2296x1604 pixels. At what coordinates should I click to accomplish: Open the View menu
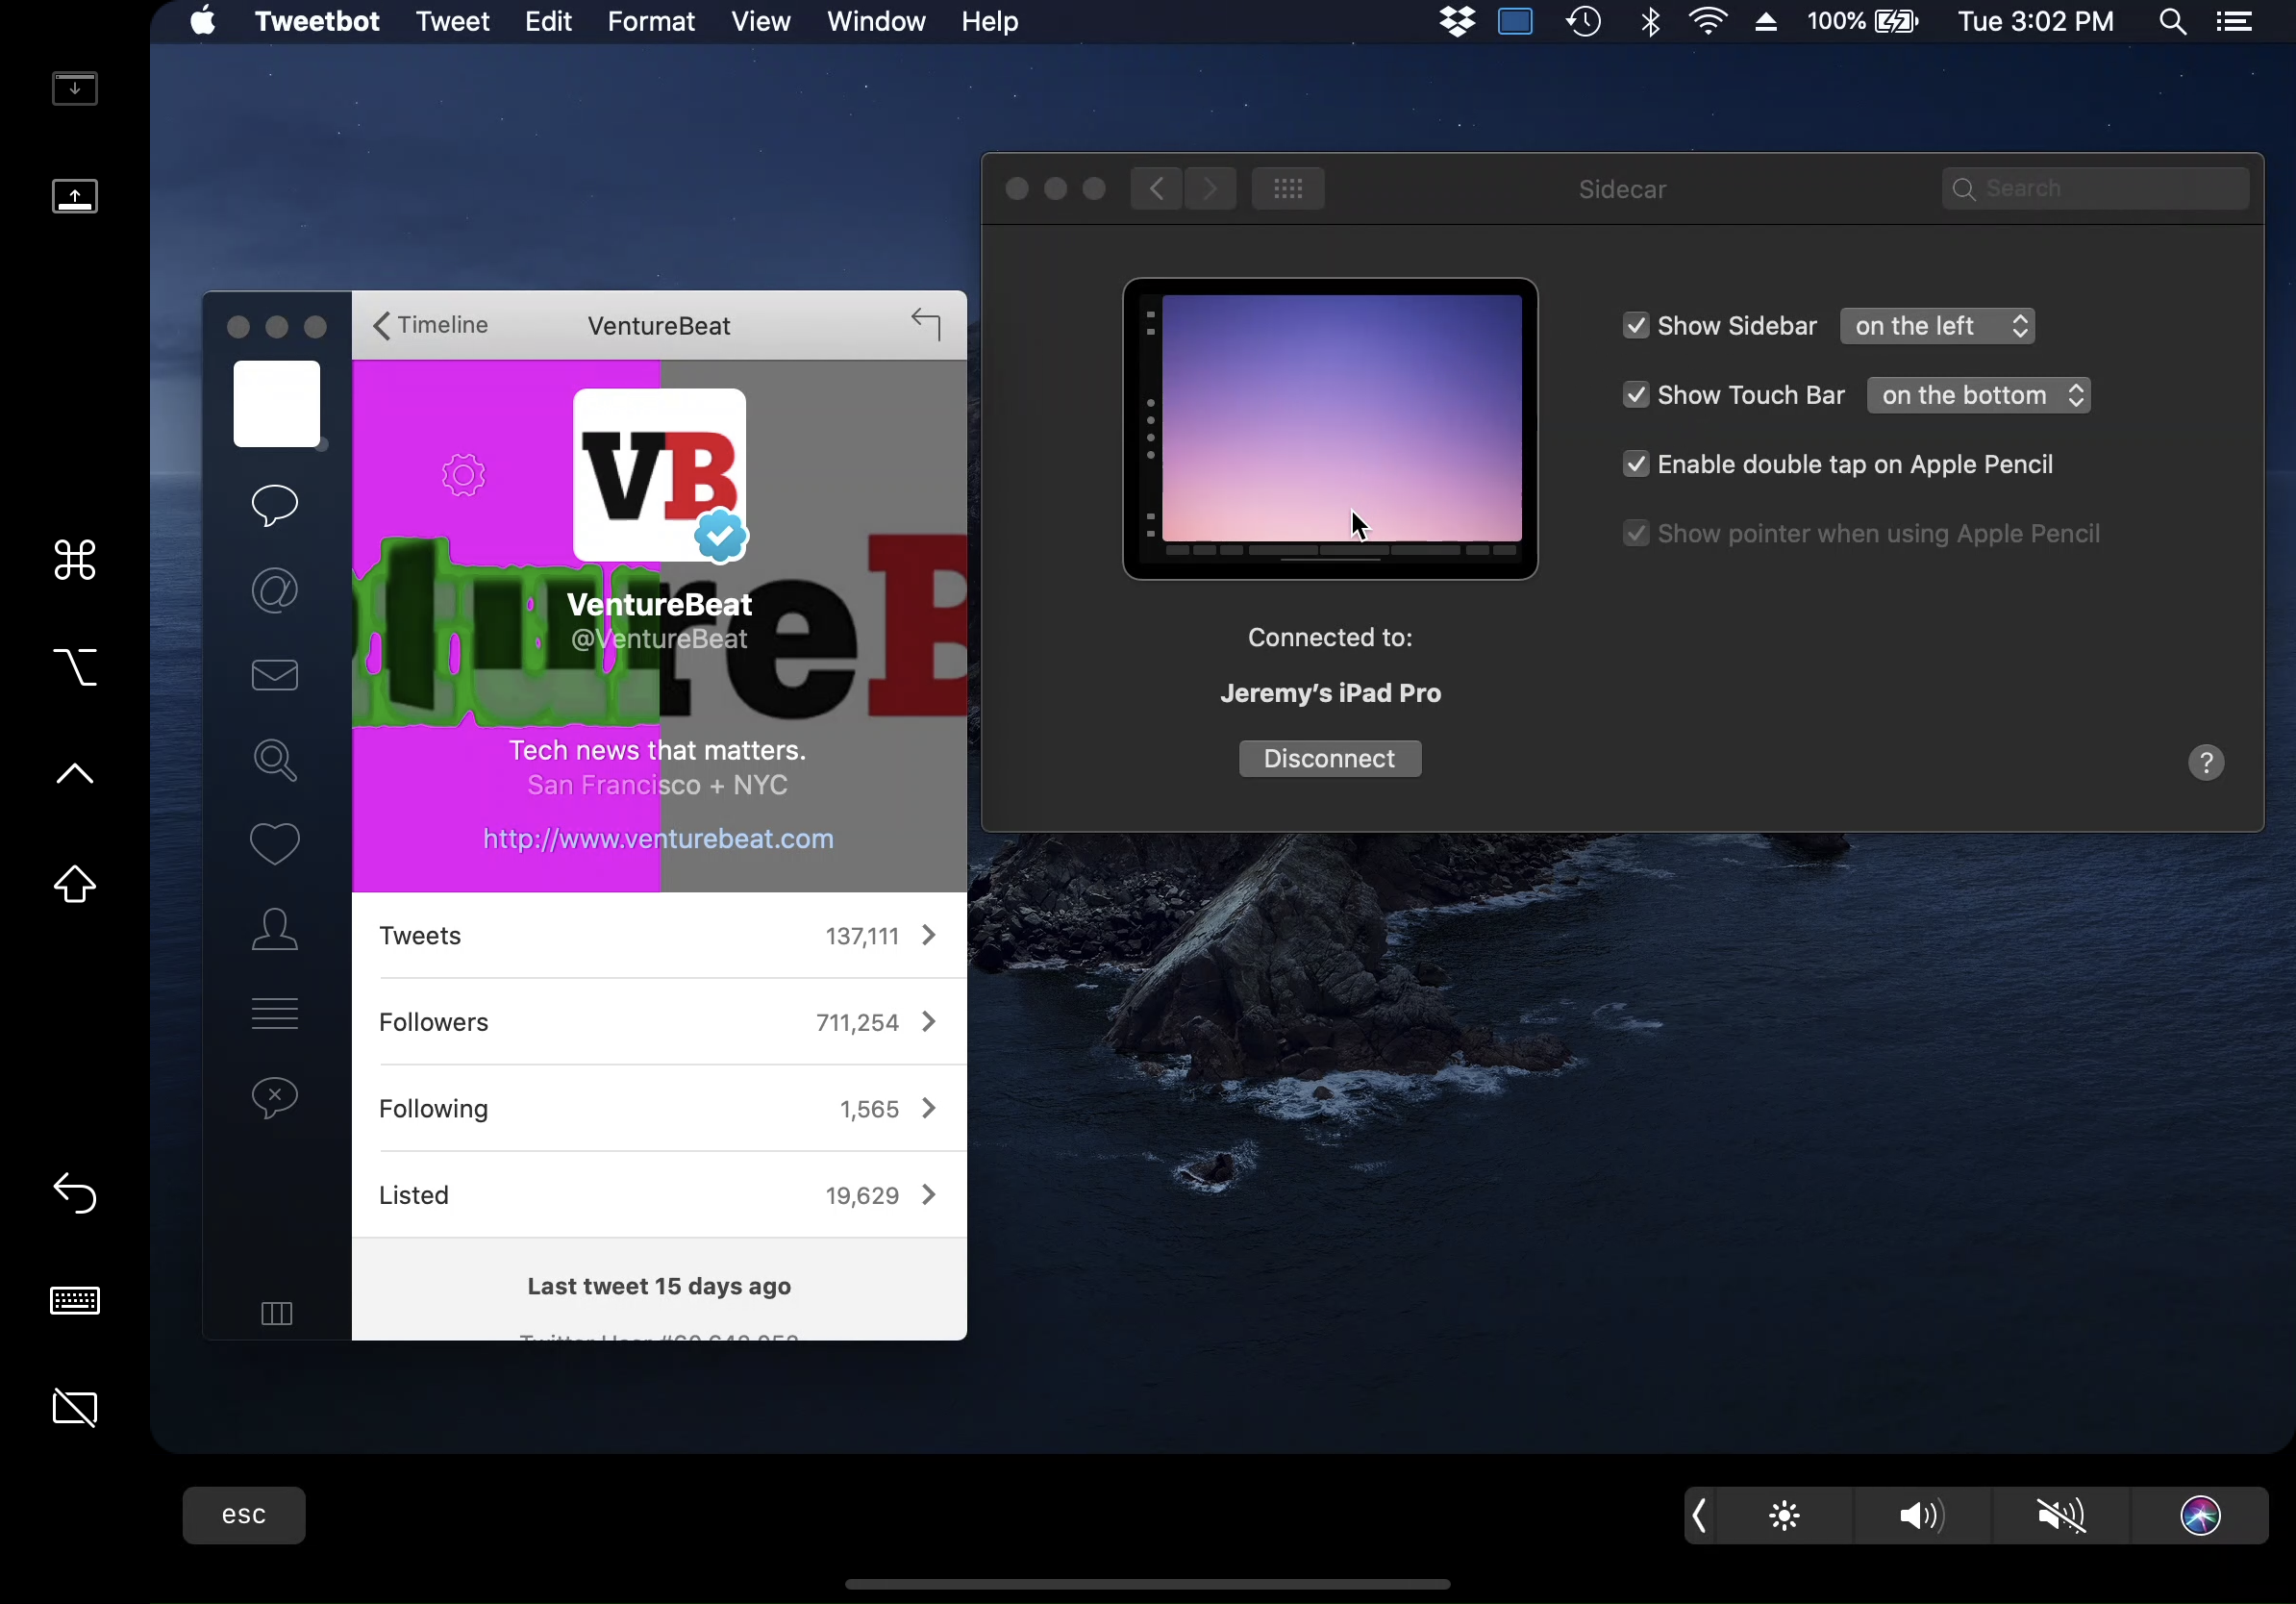point(760,21)
